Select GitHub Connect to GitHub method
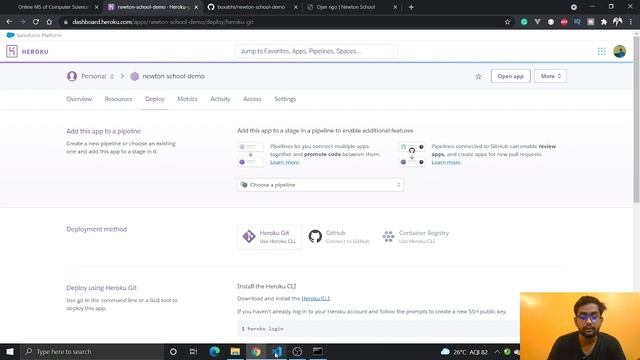 (x=340, y=237)
